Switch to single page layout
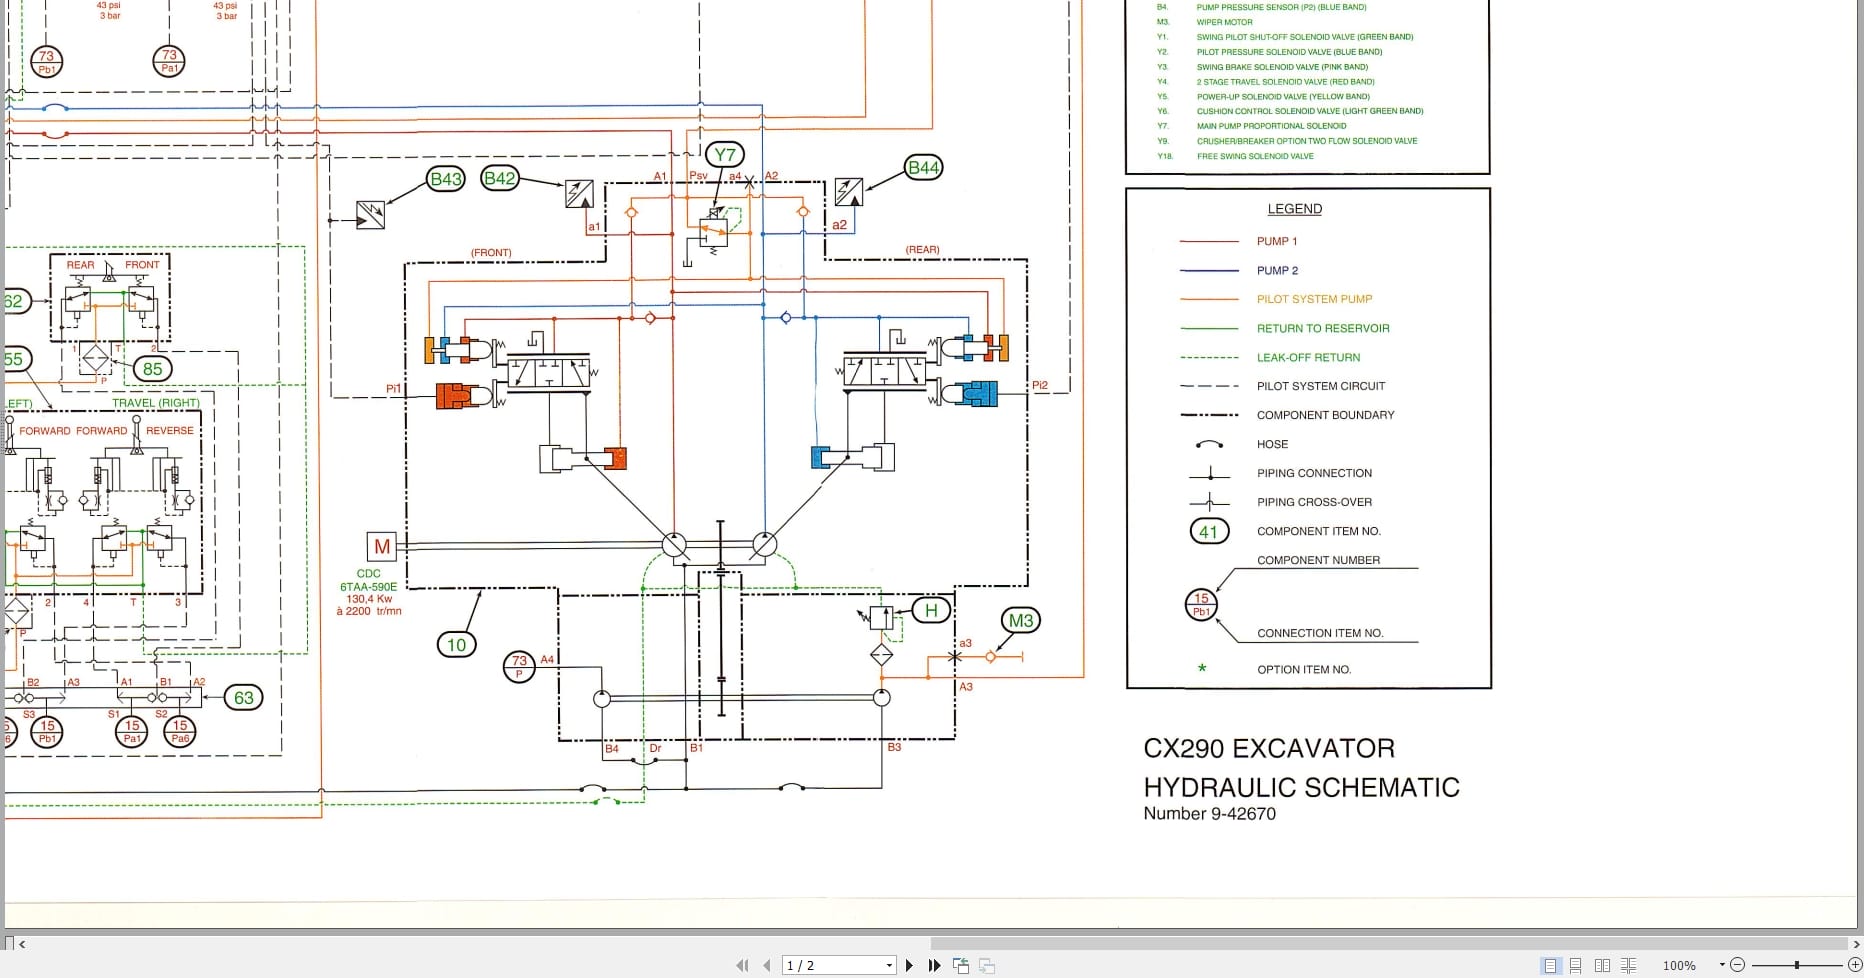Screen dimensions: 1864x978 coord(1552,965)
